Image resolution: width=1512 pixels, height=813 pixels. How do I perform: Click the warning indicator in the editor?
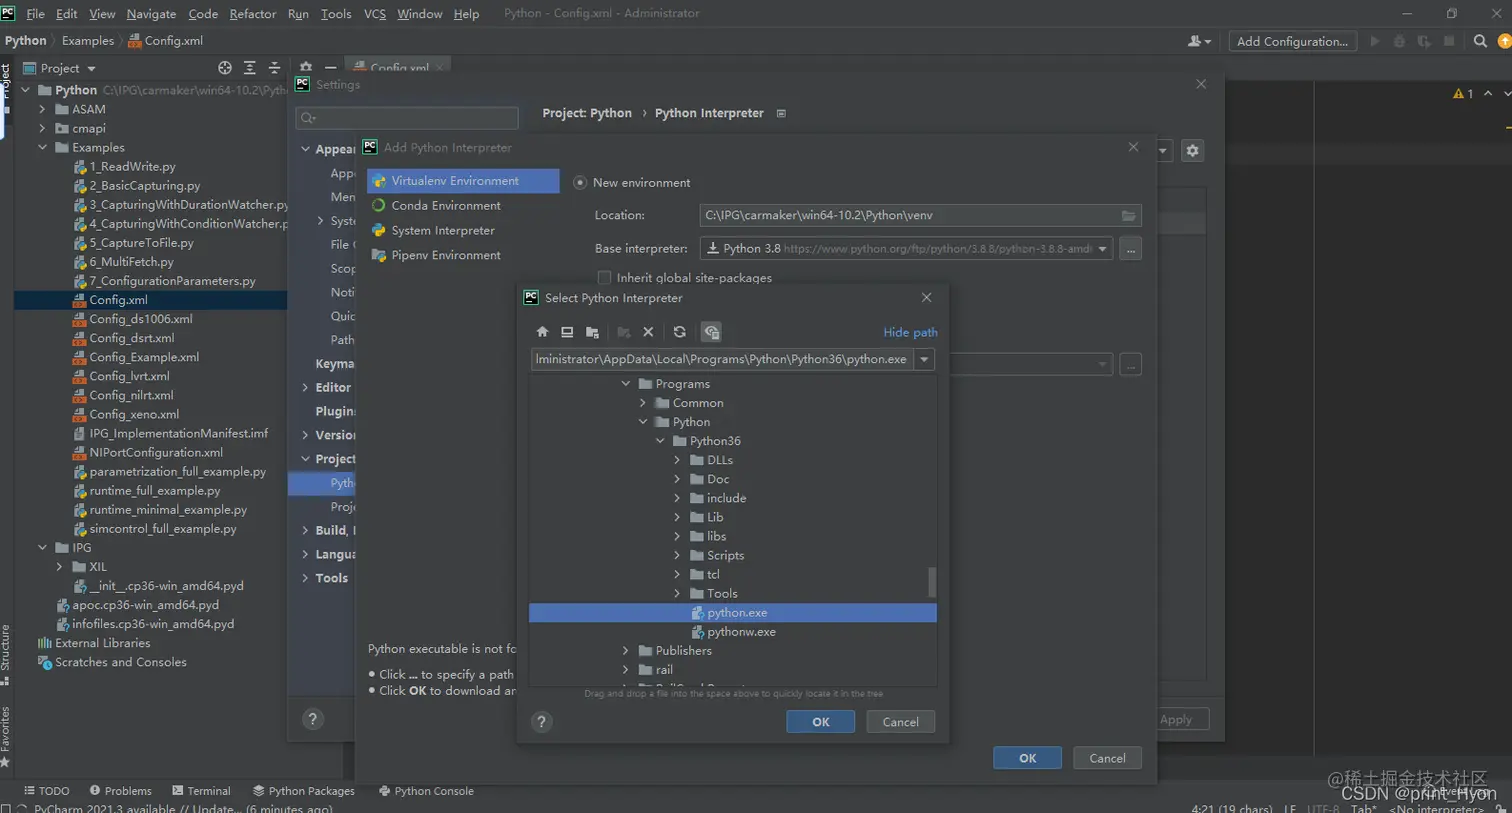click(x=1463, y=94)
